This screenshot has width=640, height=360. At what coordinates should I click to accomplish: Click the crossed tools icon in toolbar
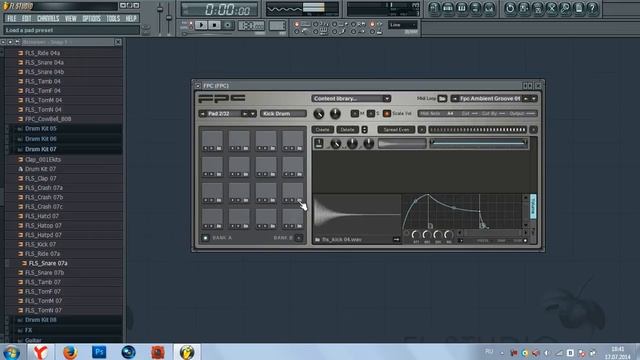[x=551, y=8]
